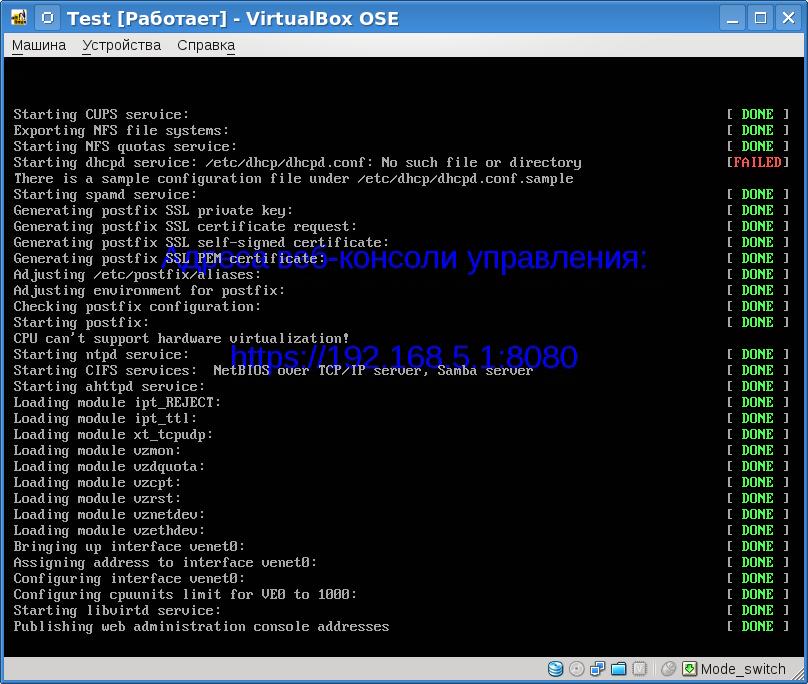Click the hardware virtualization chip icon
This screenshot has height=684, width=808.
639,669
